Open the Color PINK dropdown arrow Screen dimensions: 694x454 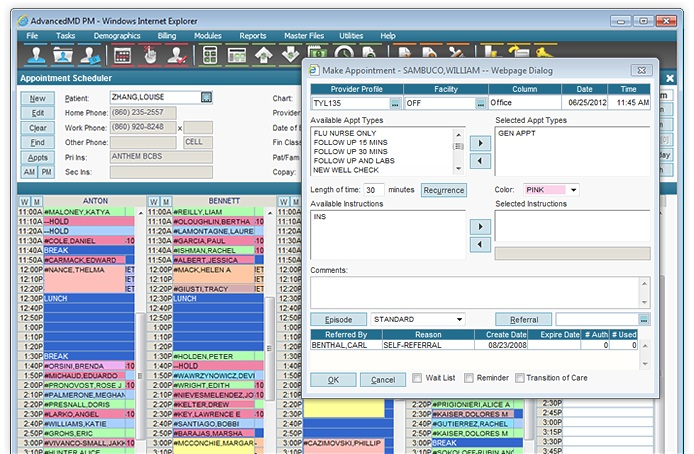pyautogui.click(x=573, y=190)
